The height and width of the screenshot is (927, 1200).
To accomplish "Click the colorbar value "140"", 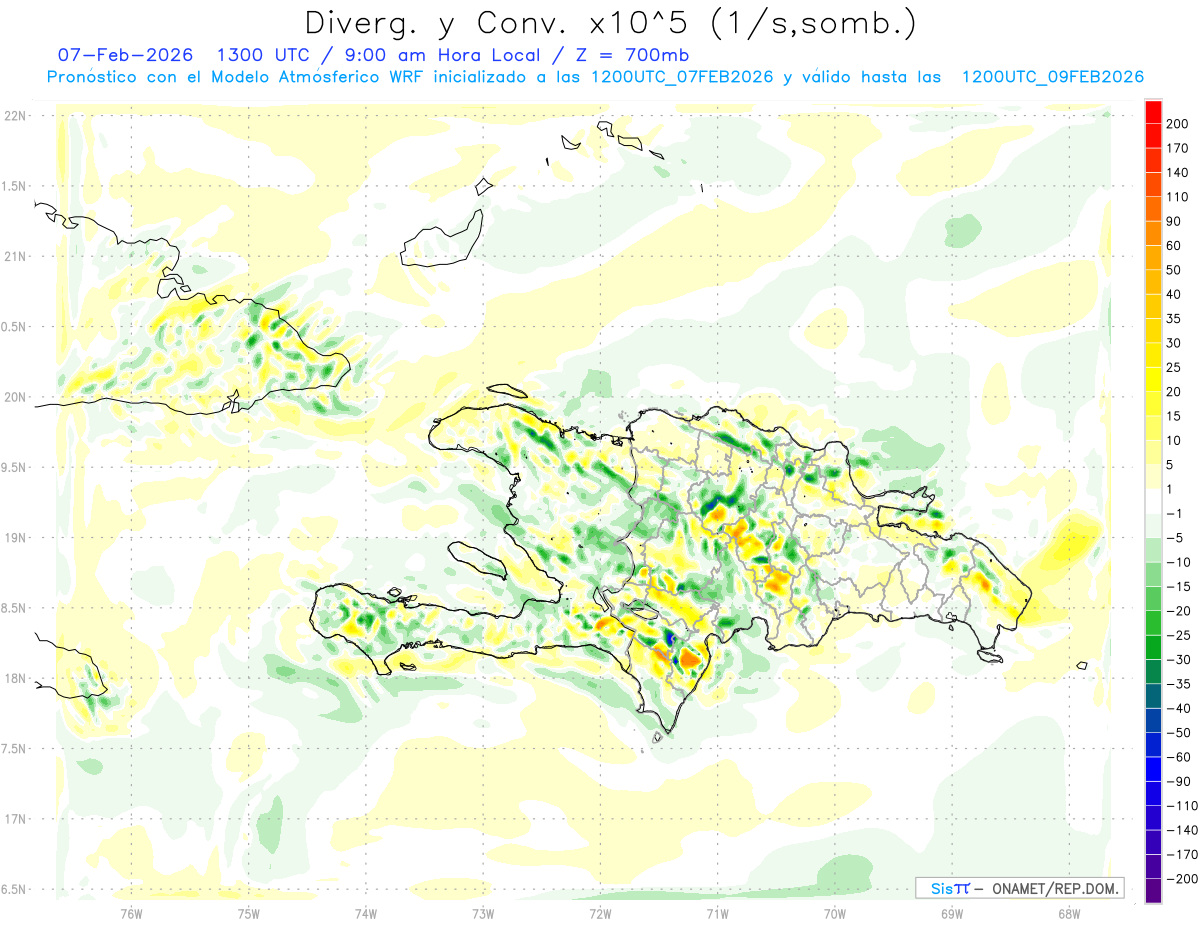I will click(x=1178, y=173).
